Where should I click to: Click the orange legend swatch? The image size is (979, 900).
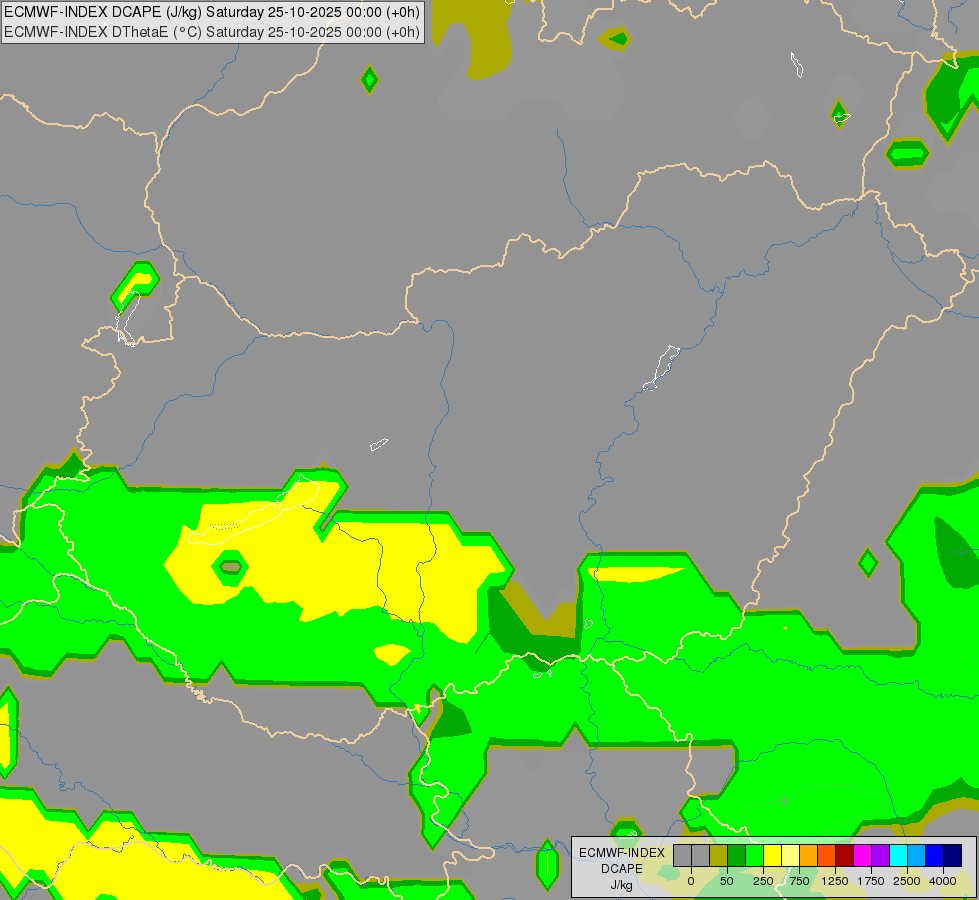pos(809,855)
